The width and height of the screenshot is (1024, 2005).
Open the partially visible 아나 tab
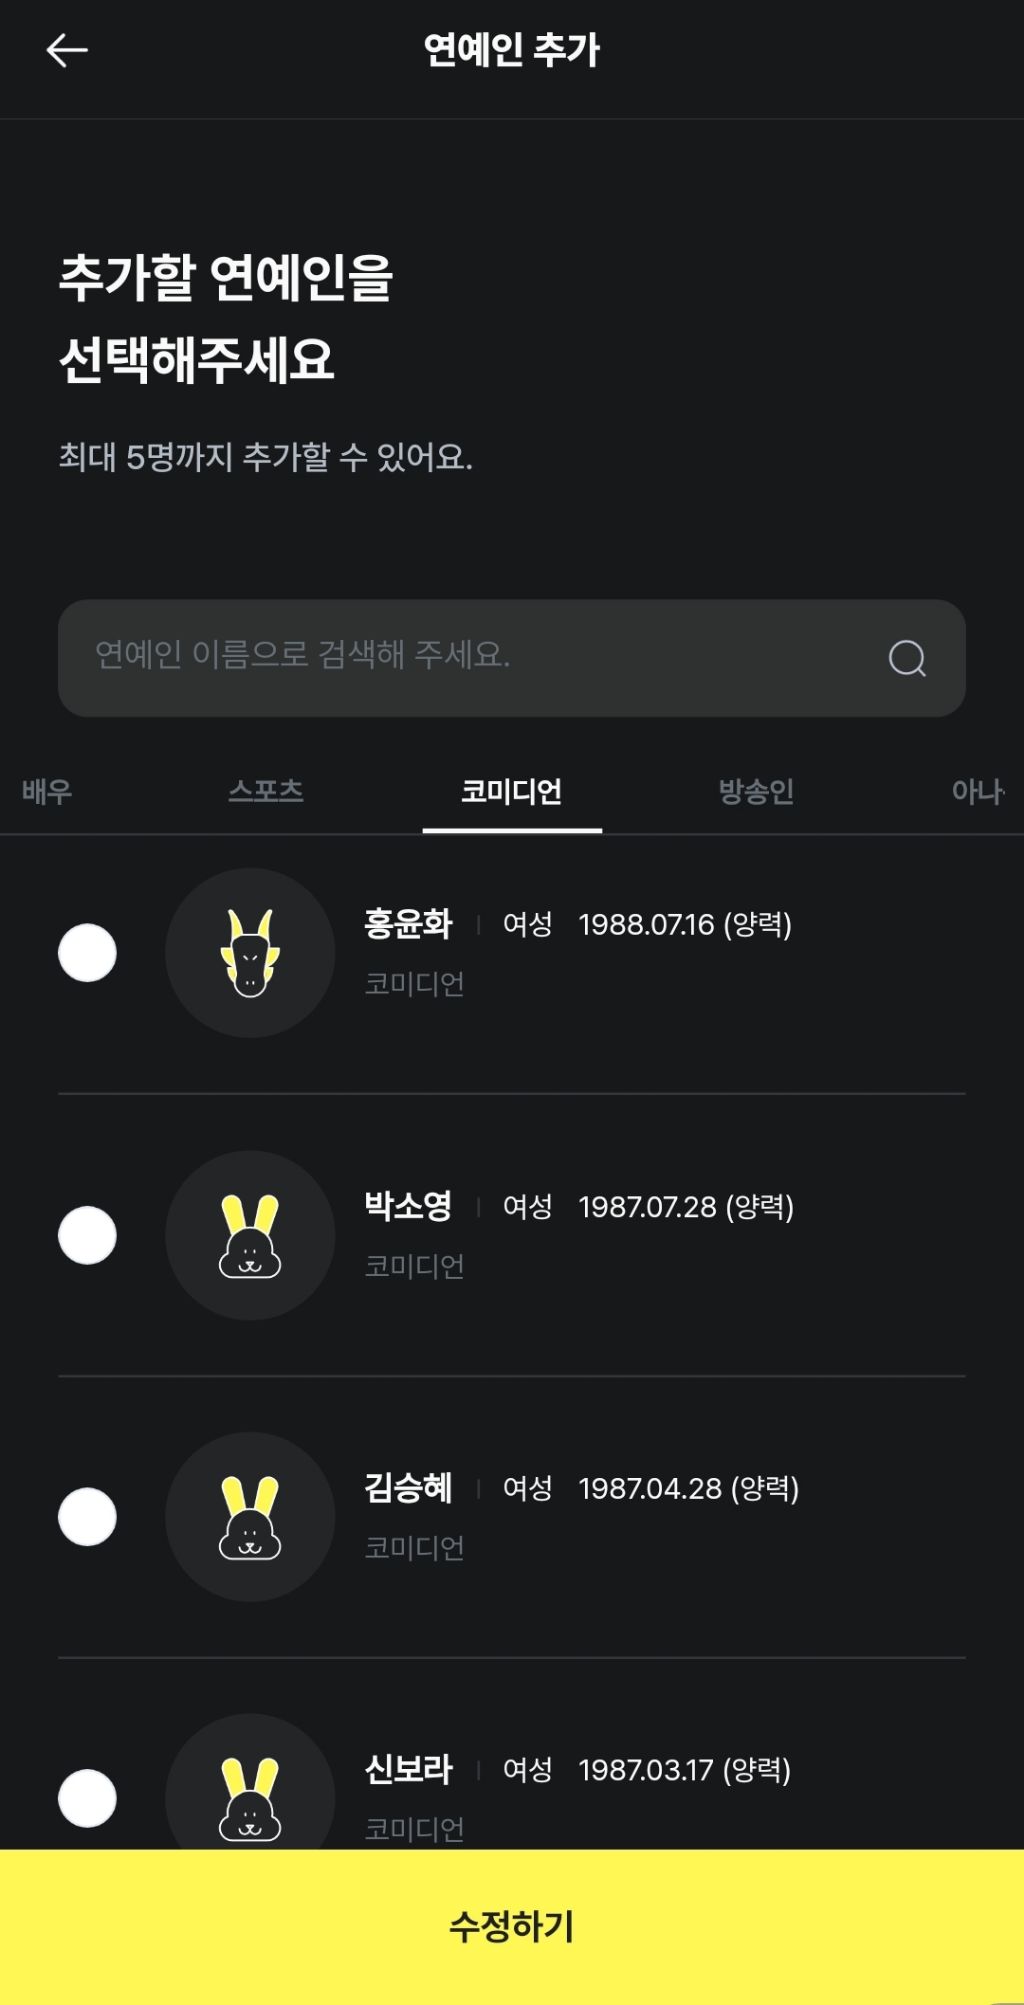[x=977, y=792]
